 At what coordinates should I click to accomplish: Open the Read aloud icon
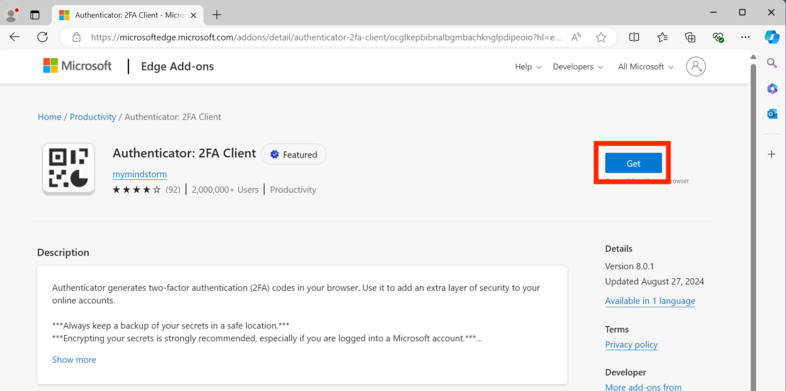tap(576, 37)
